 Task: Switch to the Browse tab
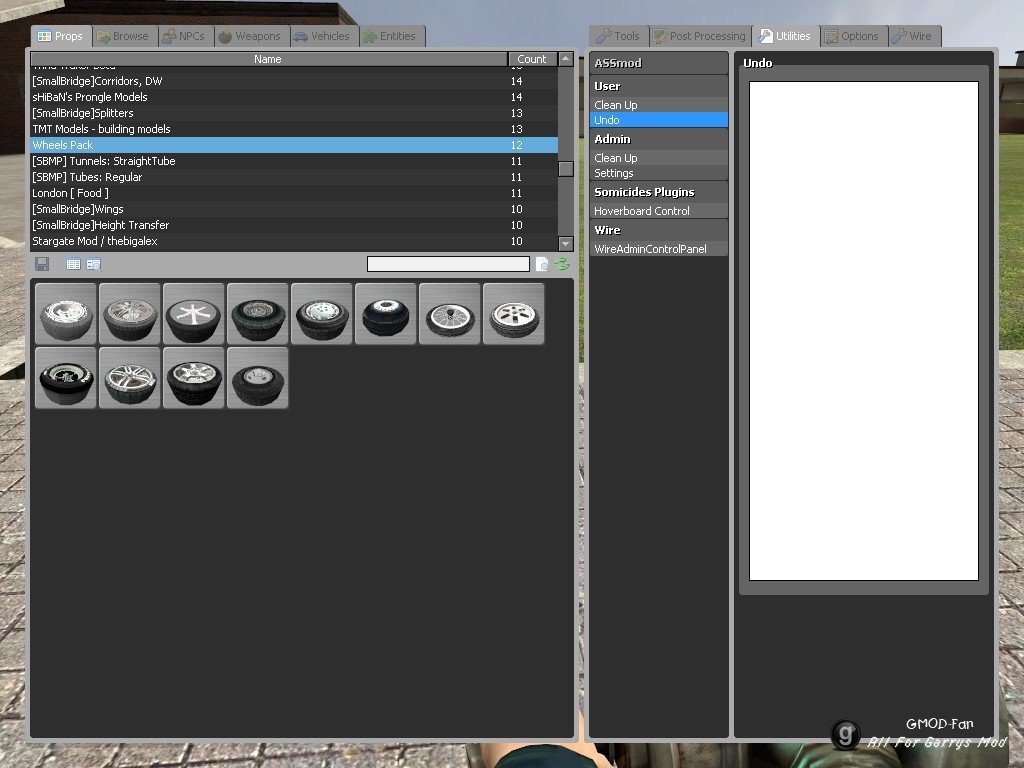click(123, 36)
